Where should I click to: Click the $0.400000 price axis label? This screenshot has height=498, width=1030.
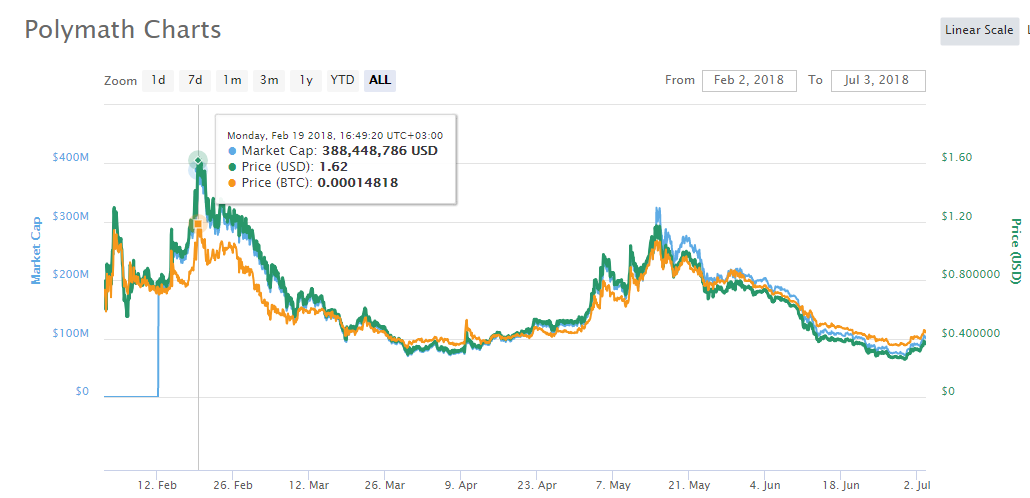point(971,333)
